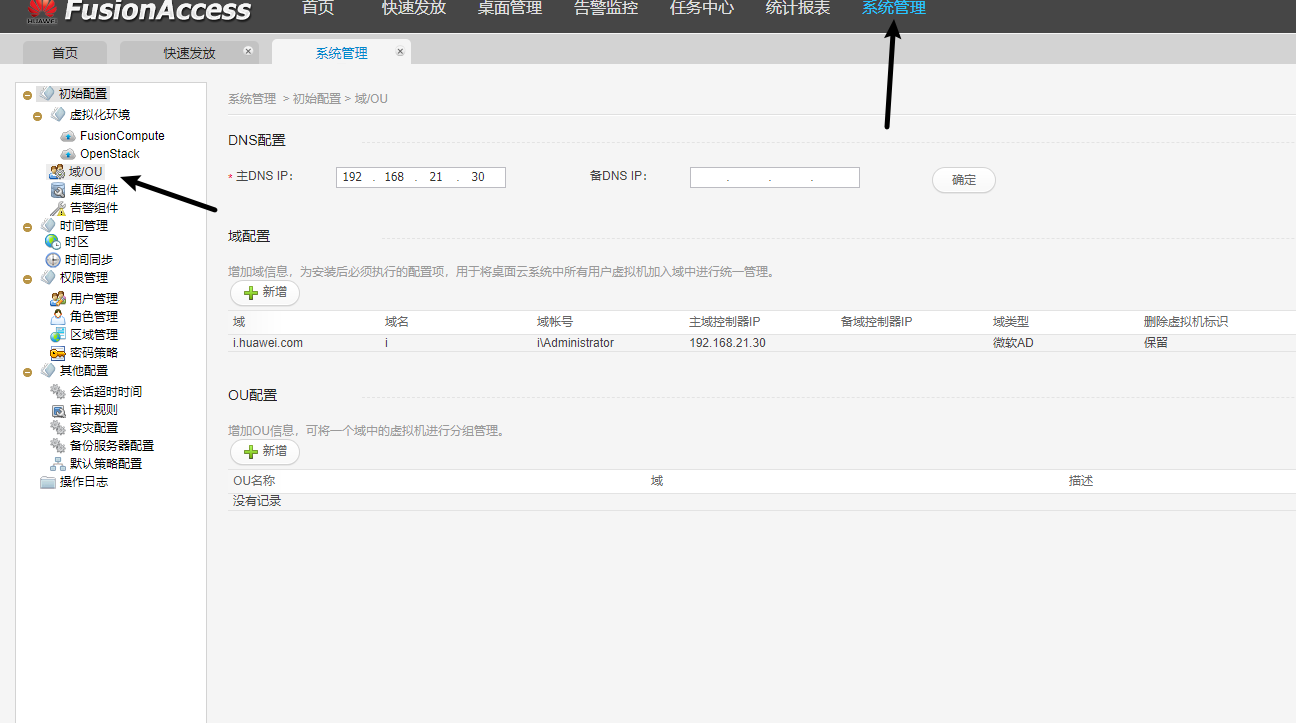Collapse the 初始配置 tree node
Image resolution: width=1296 pixels, height=723 pixels.
click(x=27, y=93)
